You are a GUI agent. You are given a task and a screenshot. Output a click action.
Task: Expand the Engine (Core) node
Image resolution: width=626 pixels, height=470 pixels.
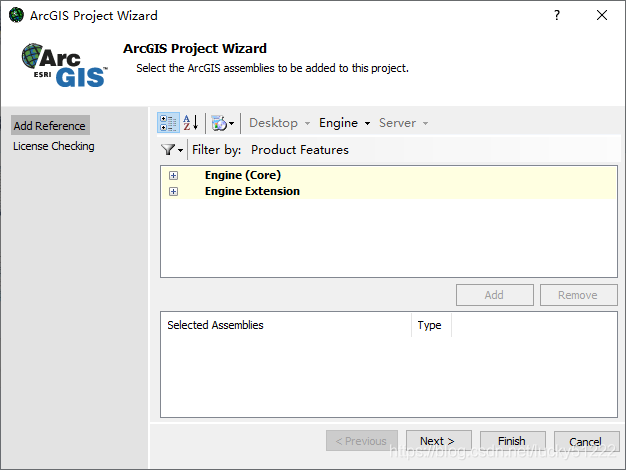(173, 175)
